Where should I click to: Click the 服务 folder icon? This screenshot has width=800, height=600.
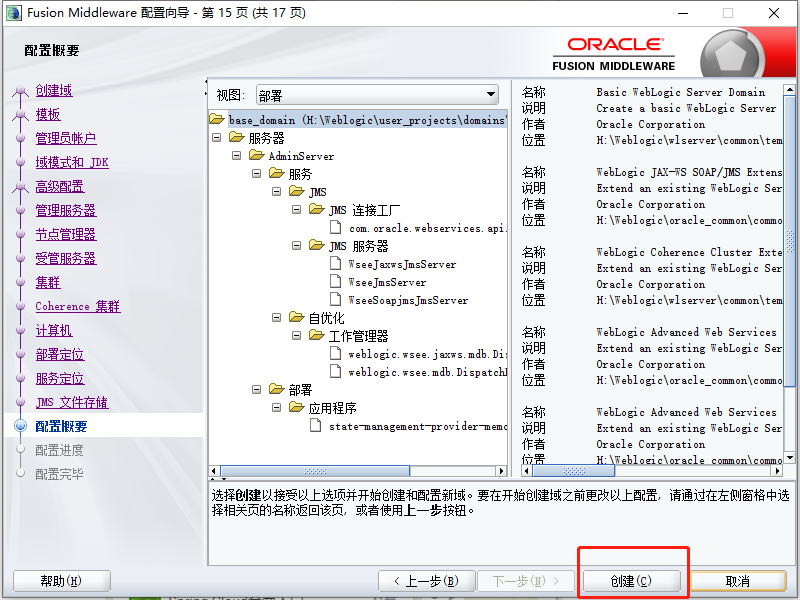pyautogui.click(x=277, y=173)
